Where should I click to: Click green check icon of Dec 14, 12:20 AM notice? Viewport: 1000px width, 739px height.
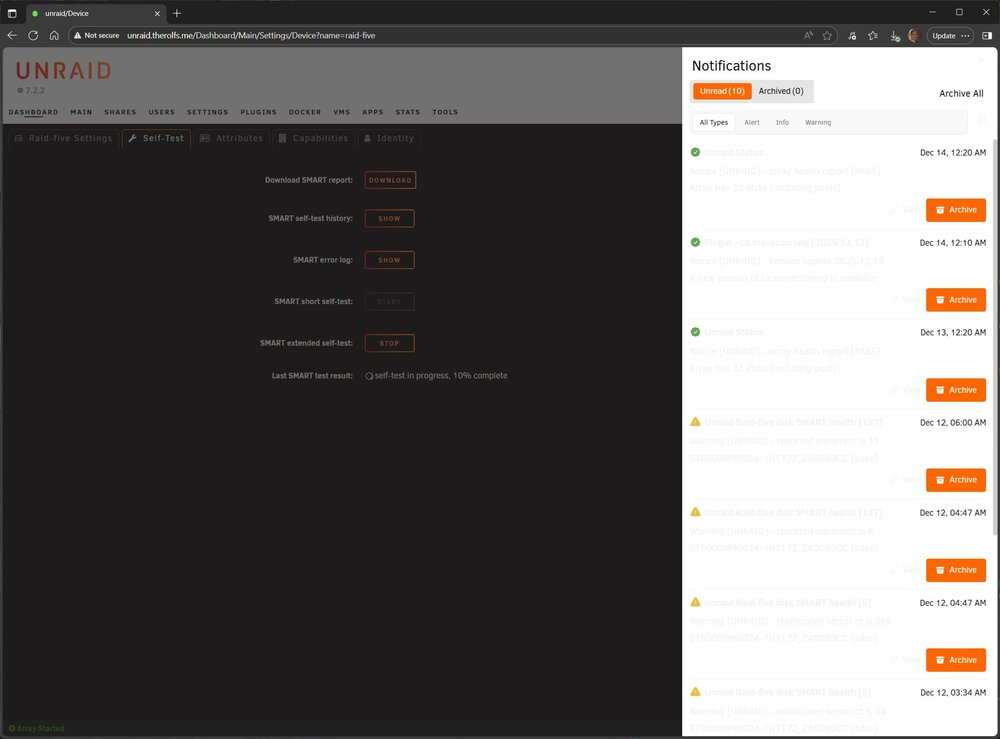[695, 152]
